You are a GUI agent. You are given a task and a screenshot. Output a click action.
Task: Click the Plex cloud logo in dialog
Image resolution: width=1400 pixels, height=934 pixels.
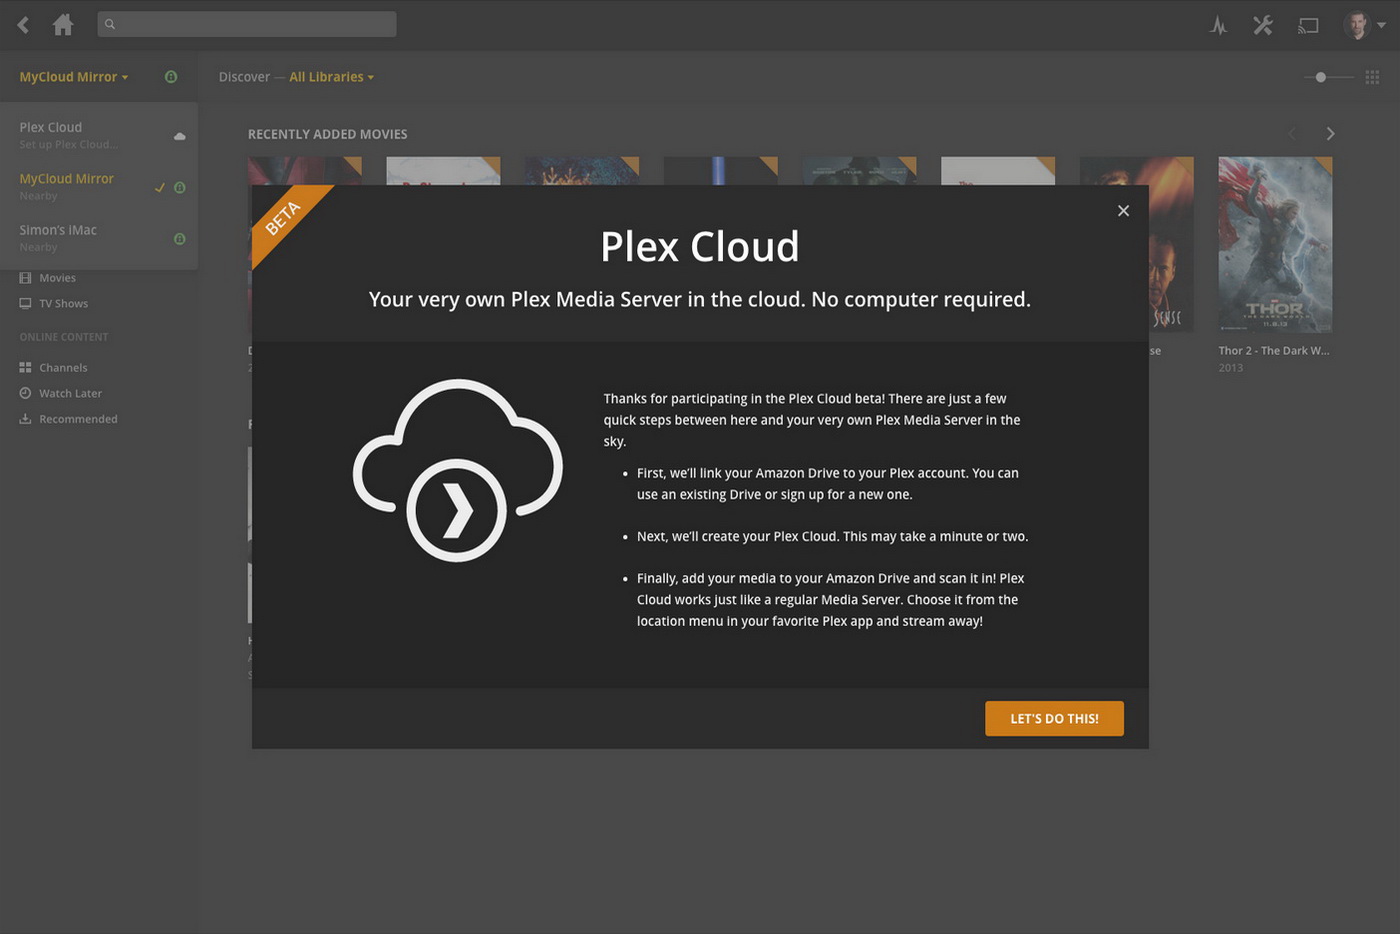click(458, 470)
